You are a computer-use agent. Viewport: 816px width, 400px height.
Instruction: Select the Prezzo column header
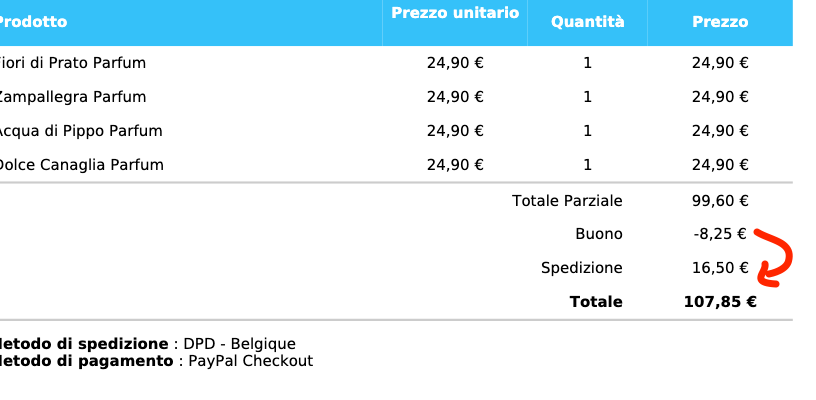(720, 22)
